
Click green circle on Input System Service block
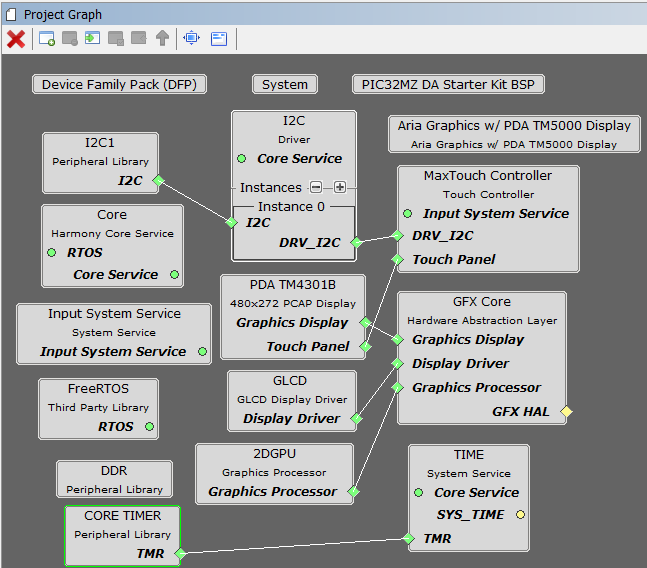(203, 351)
